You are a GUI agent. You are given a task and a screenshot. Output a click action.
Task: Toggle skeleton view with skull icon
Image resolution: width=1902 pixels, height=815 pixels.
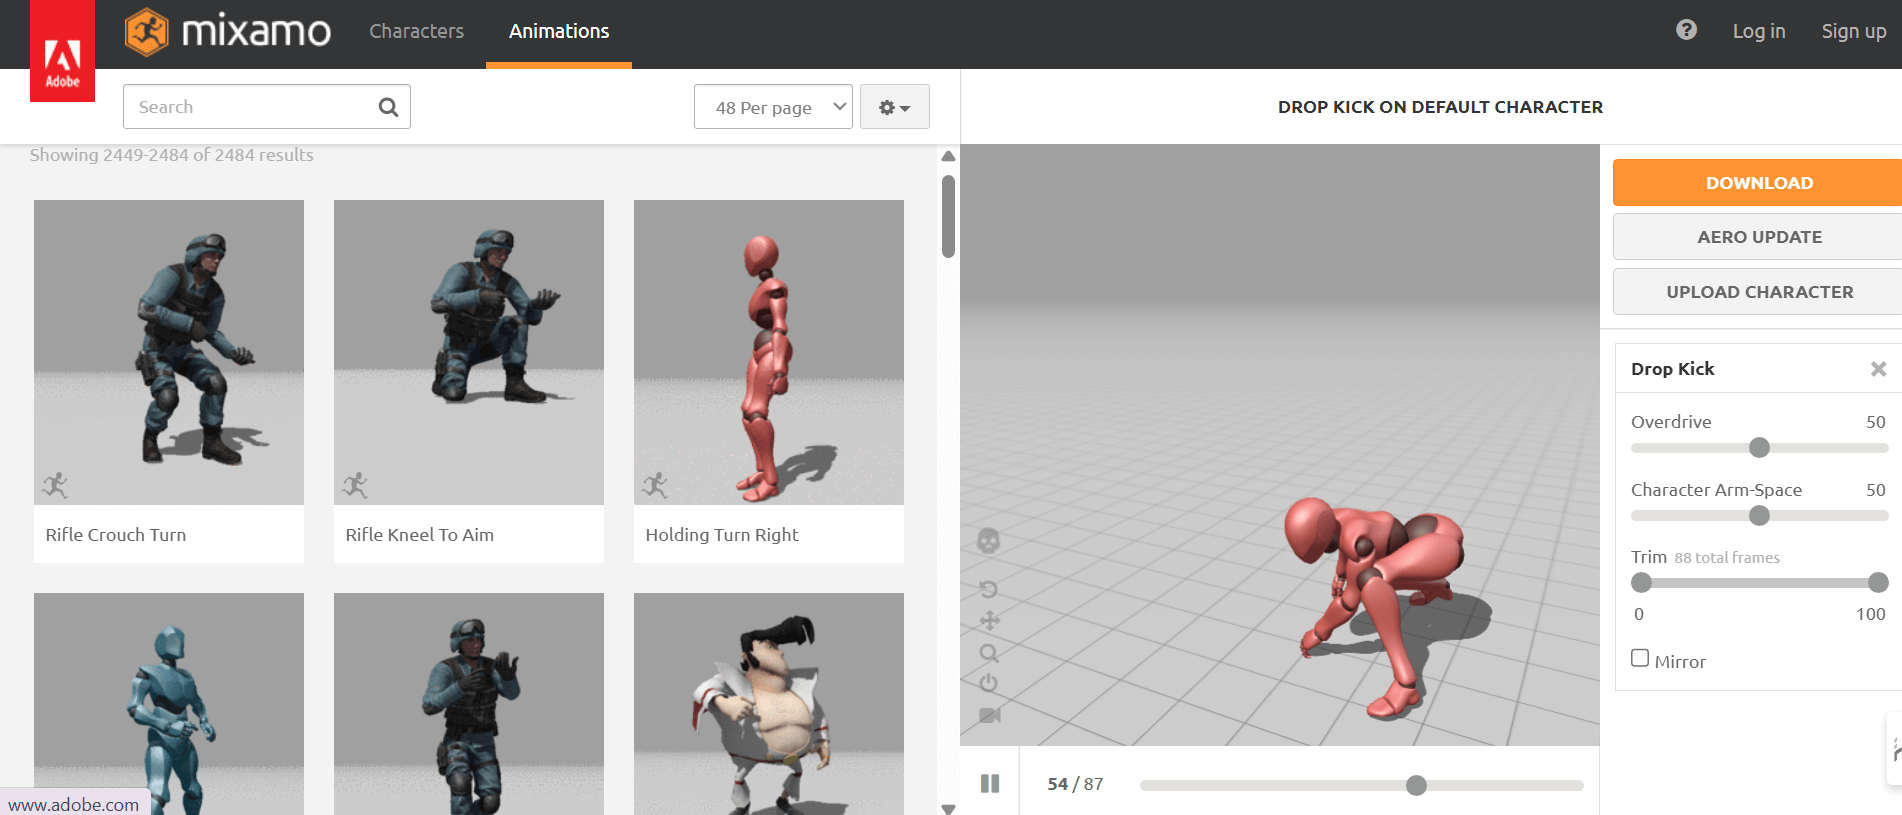[988, 541]
